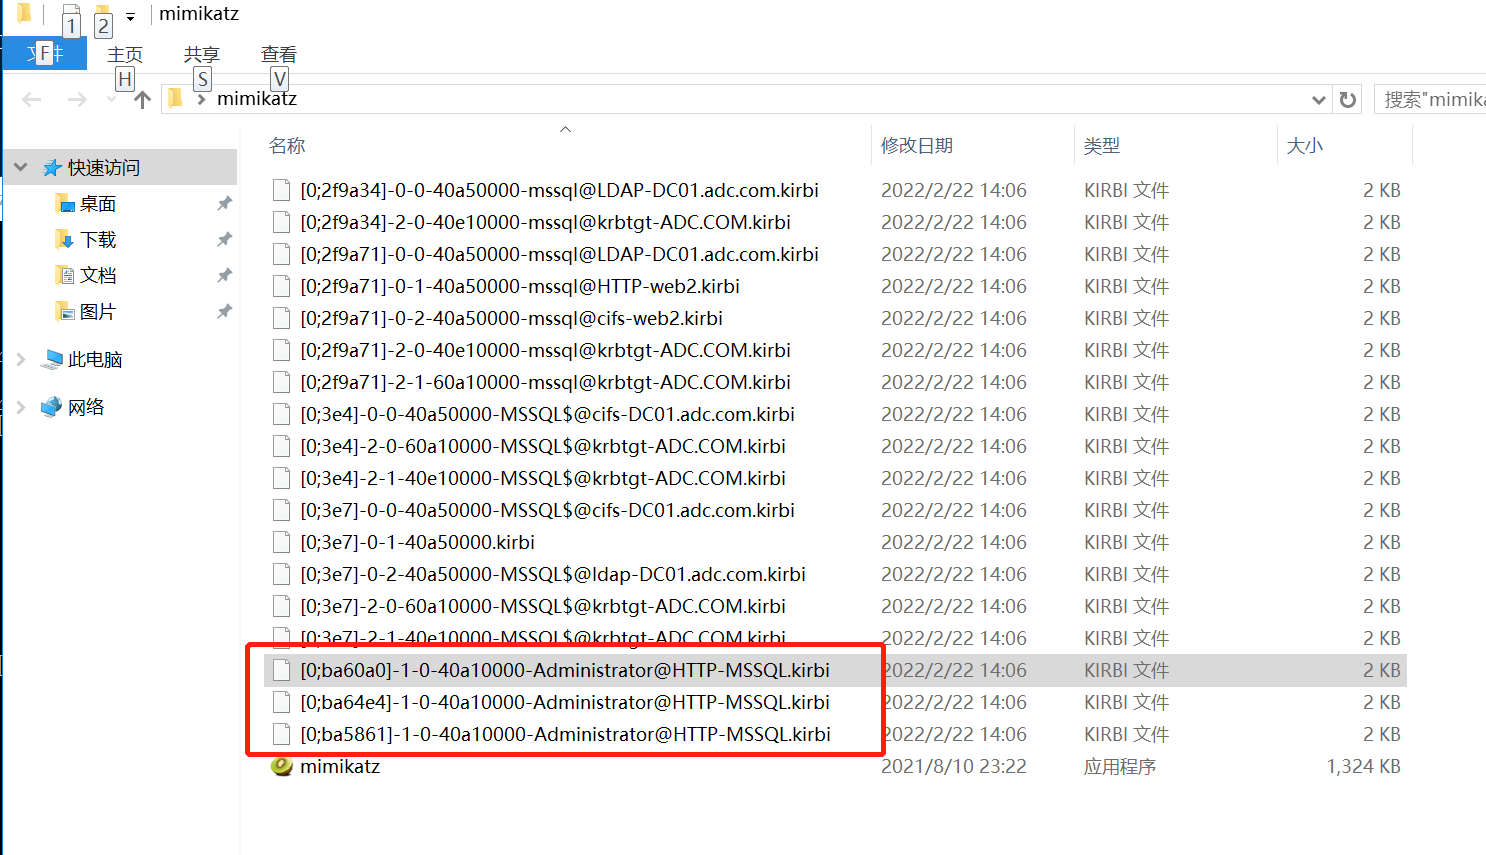The height and width of the screenshot is (855, 1486).
Task: Open the recent locations dropdown arrow
Action: pos(111,99)
